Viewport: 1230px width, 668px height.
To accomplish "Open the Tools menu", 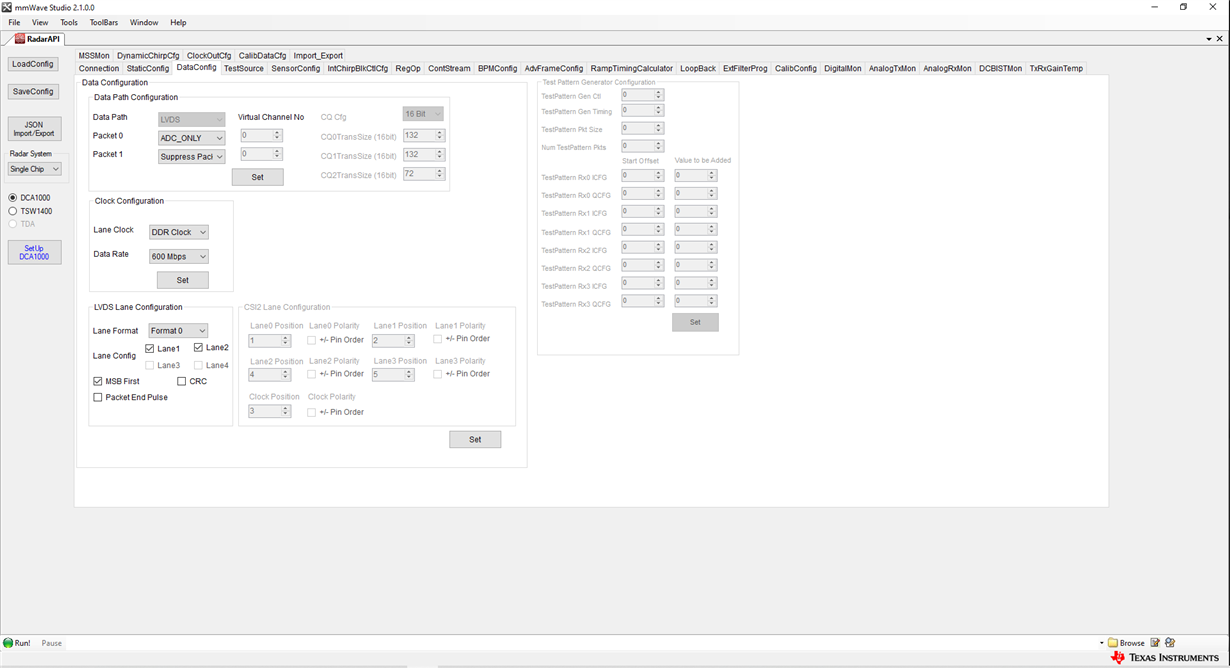I will (69, 22).
